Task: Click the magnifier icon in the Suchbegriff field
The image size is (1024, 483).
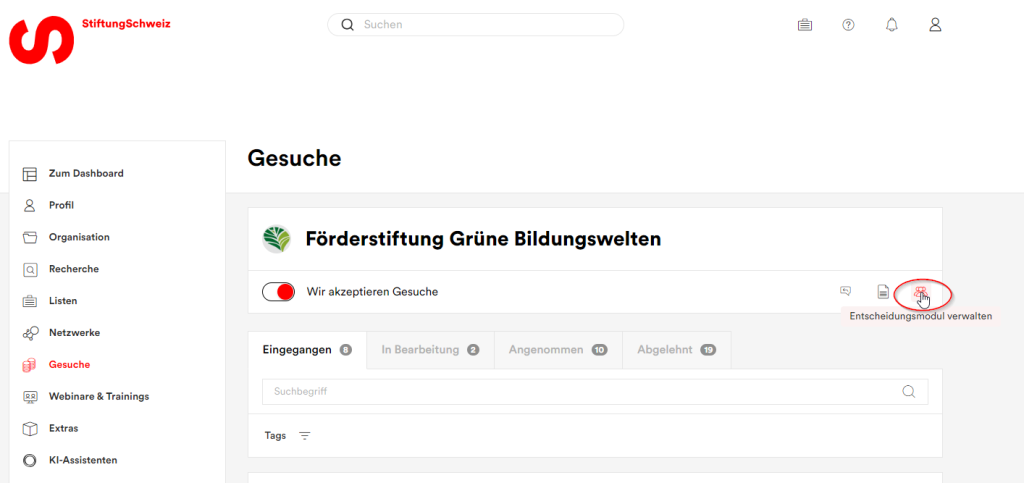Action: [908, 392]
